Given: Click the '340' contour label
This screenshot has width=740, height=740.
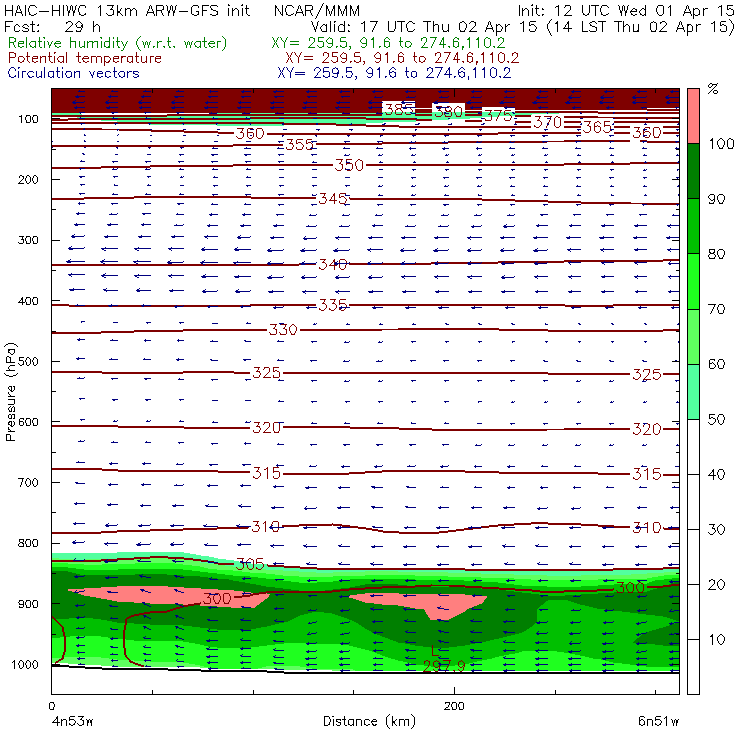Looking at the screenshot, I should pos(333,264).
